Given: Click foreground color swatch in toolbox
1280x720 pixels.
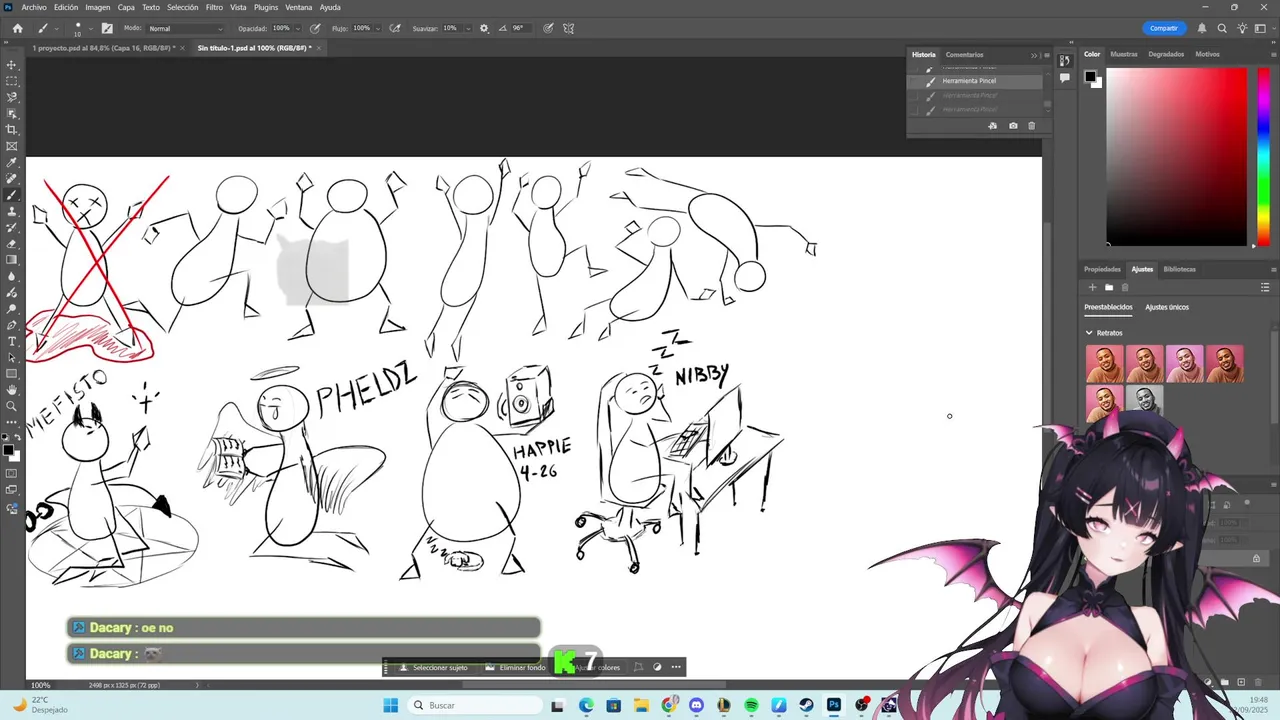Looking at the screenshot, I should pos(9,450).
